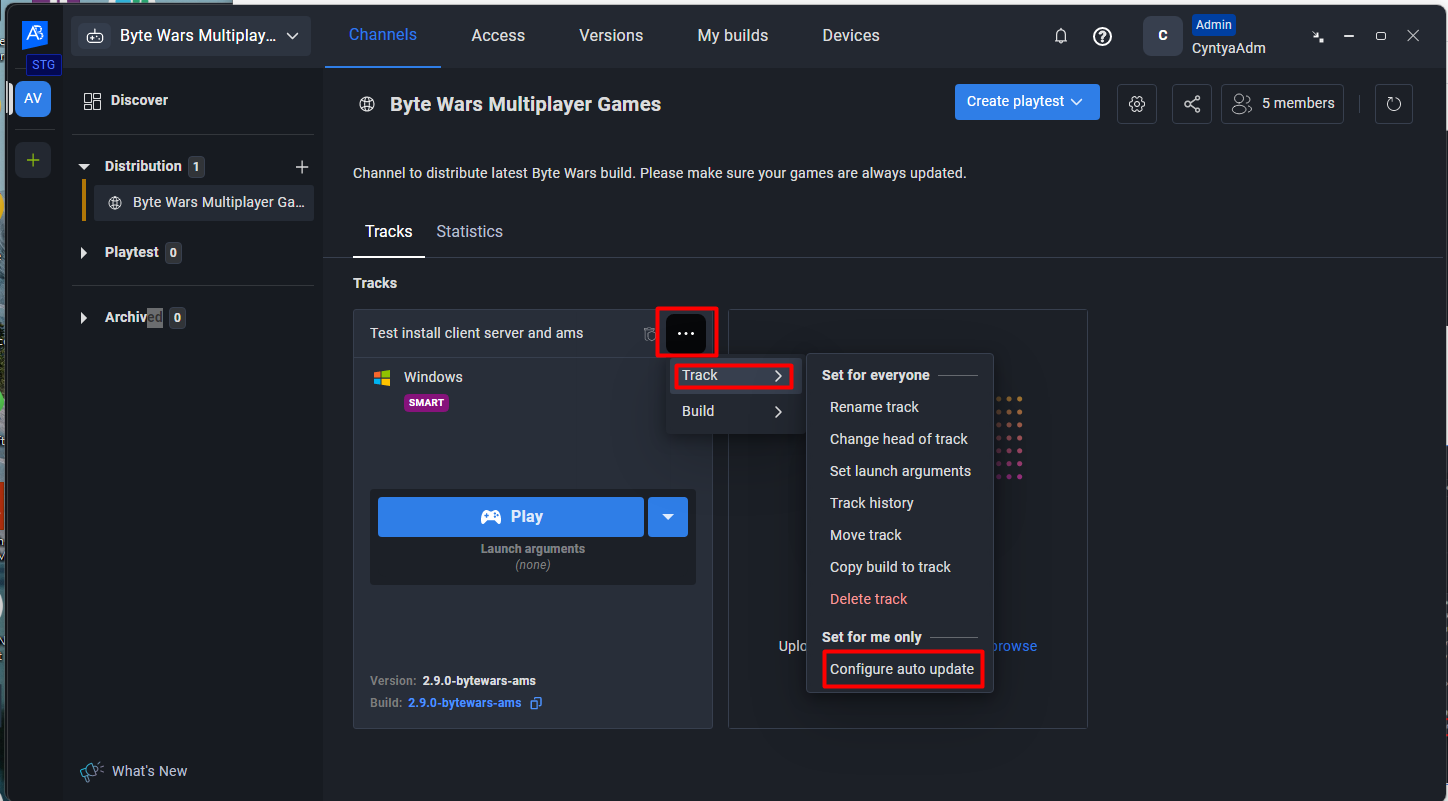
Task: Open the help question mark icon
Action: pyautogui.click(x=1102, y=36)
